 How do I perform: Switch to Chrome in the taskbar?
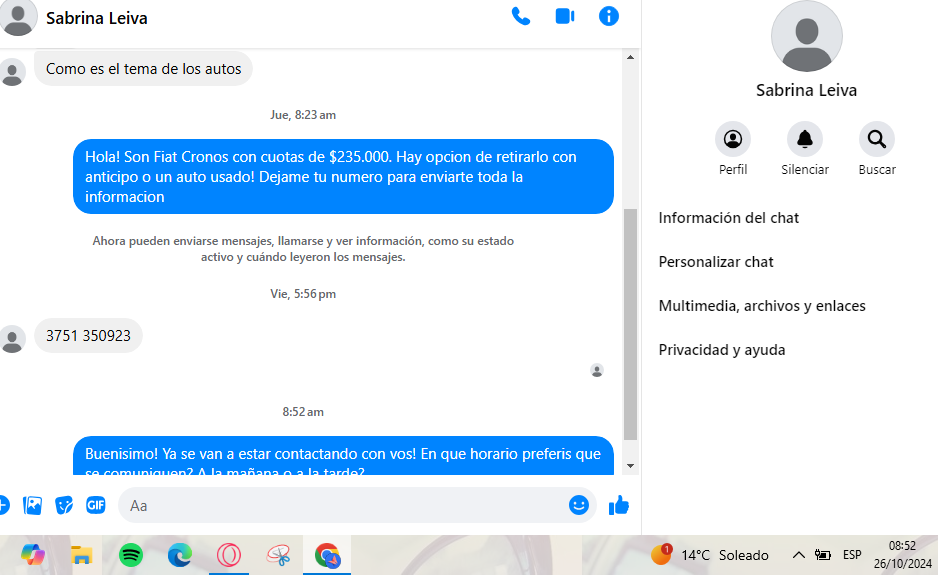327,555
